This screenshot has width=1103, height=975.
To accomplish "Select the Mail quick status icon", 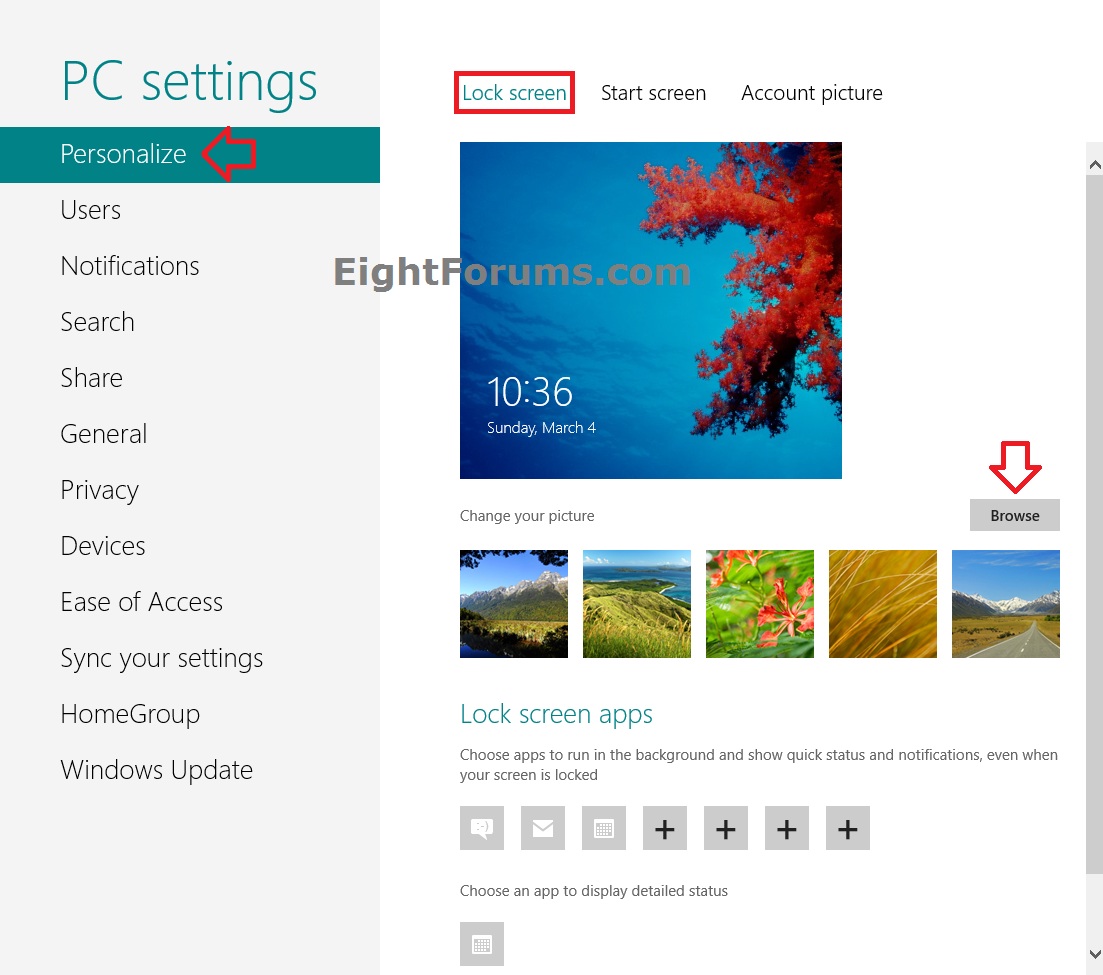I will click(543, 828).
